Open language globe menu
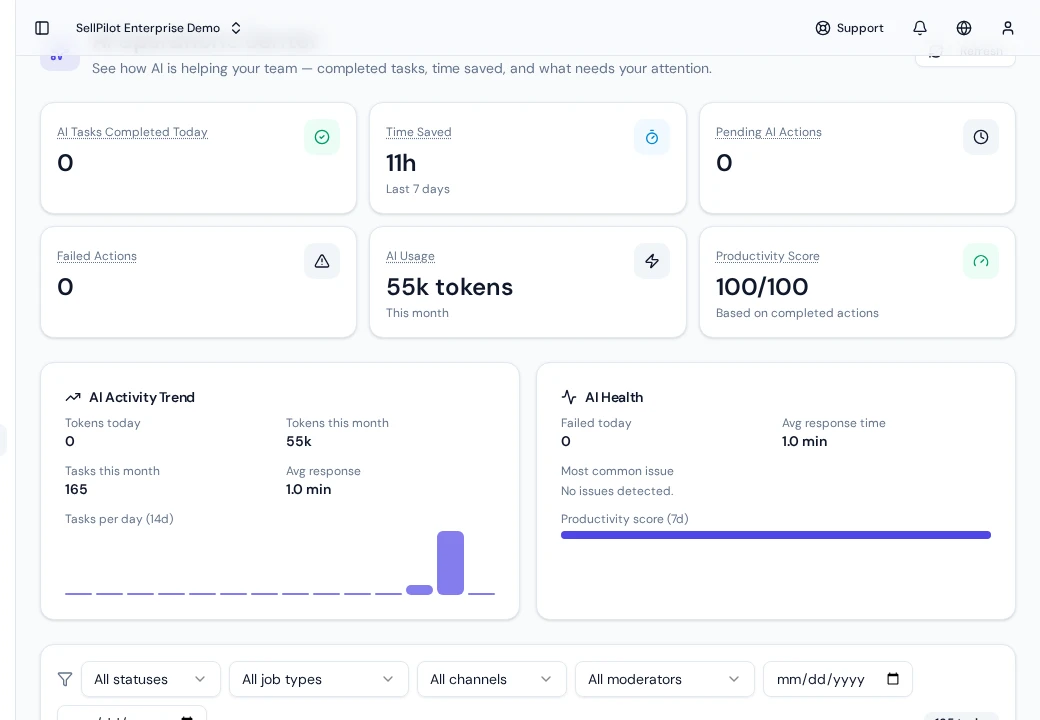1040x720 pixels. pos(964,28)
